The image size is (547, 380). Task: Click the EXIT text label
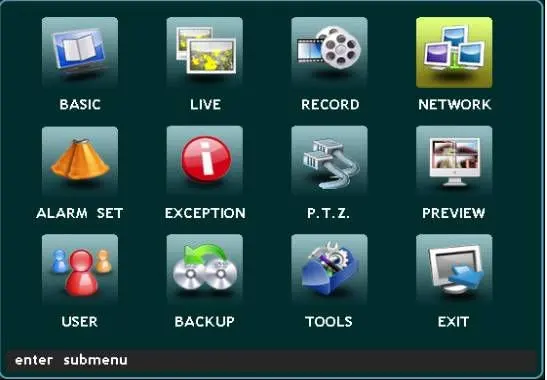pos(453,321)
